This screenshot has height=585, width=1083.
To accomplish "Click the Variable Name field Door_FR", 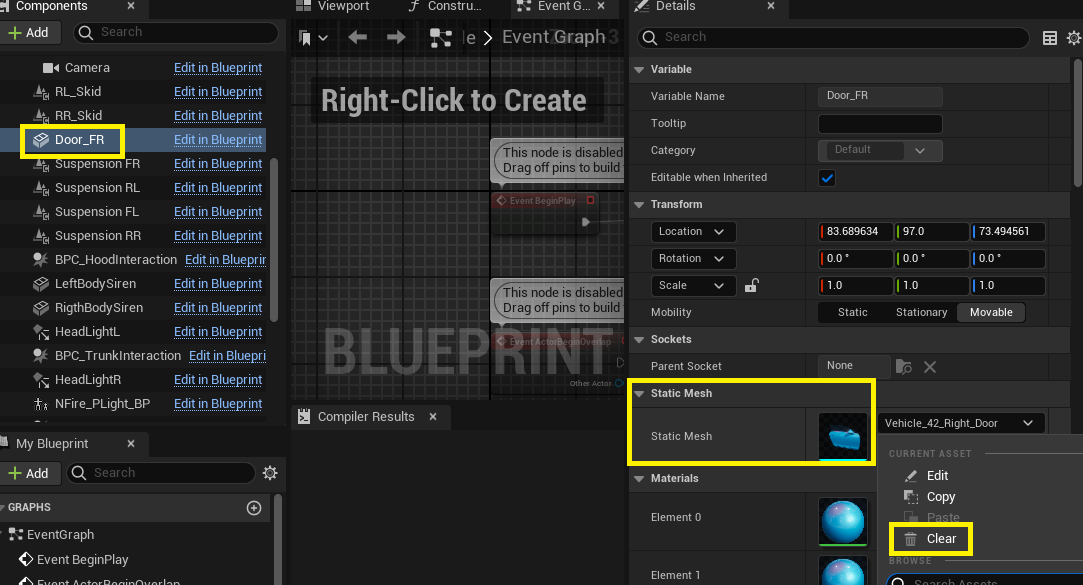I will click(x=880, y=97).
